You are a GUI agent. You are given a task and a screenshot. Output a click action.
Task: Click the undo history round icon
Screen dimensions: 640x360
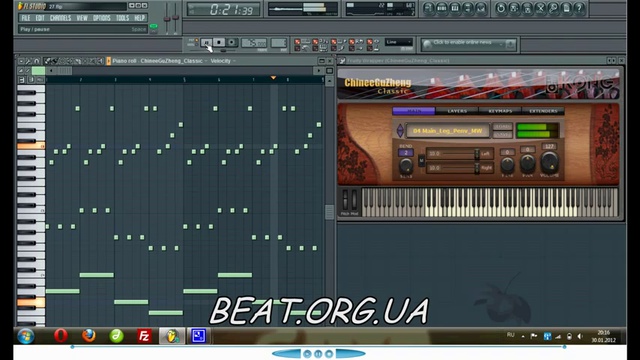(501, 8)
